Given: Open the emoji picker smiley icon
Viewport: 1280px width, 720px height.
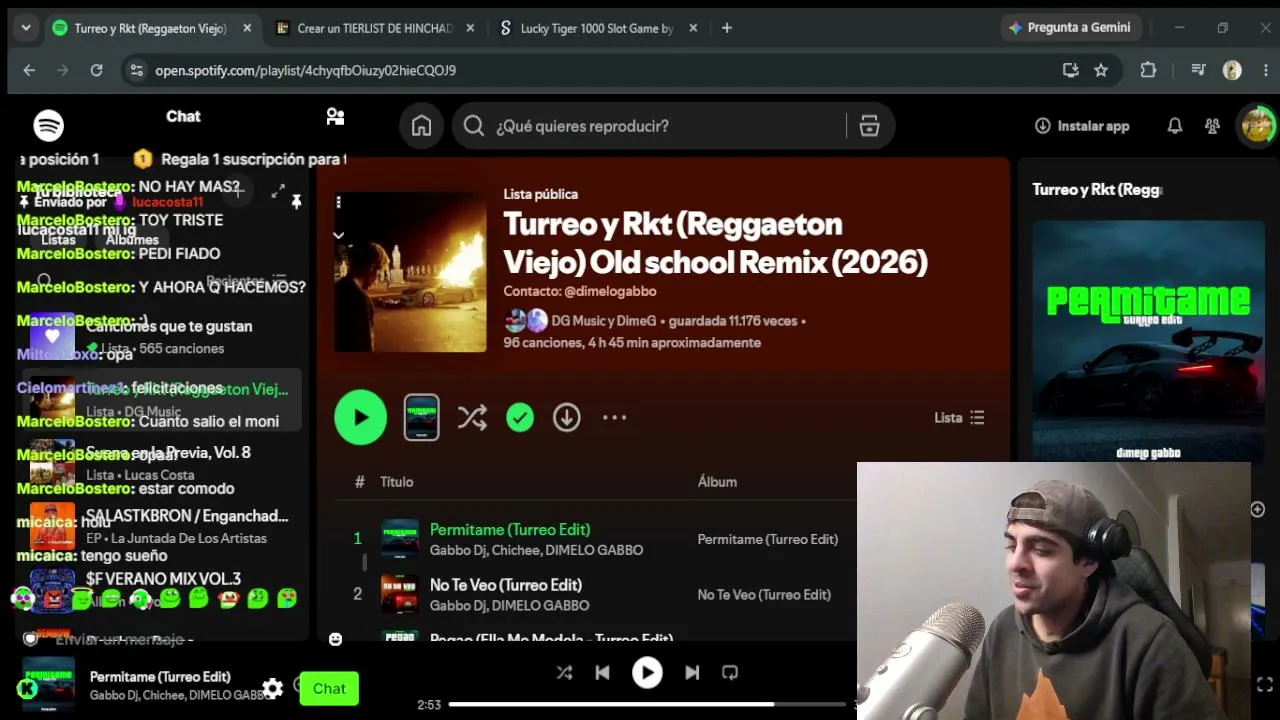Looking at the screenshot, I should point(335,639).
